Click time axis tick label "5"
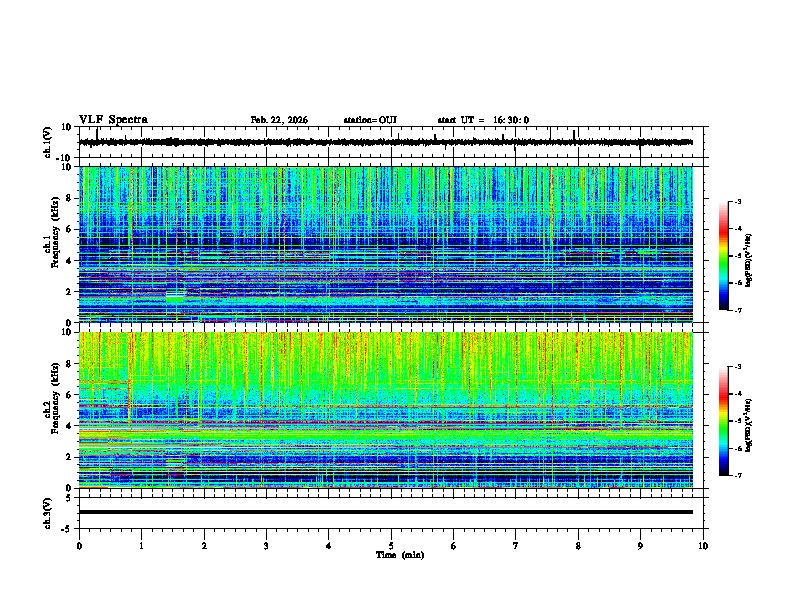The image size is (792, 612). point(391,546)
